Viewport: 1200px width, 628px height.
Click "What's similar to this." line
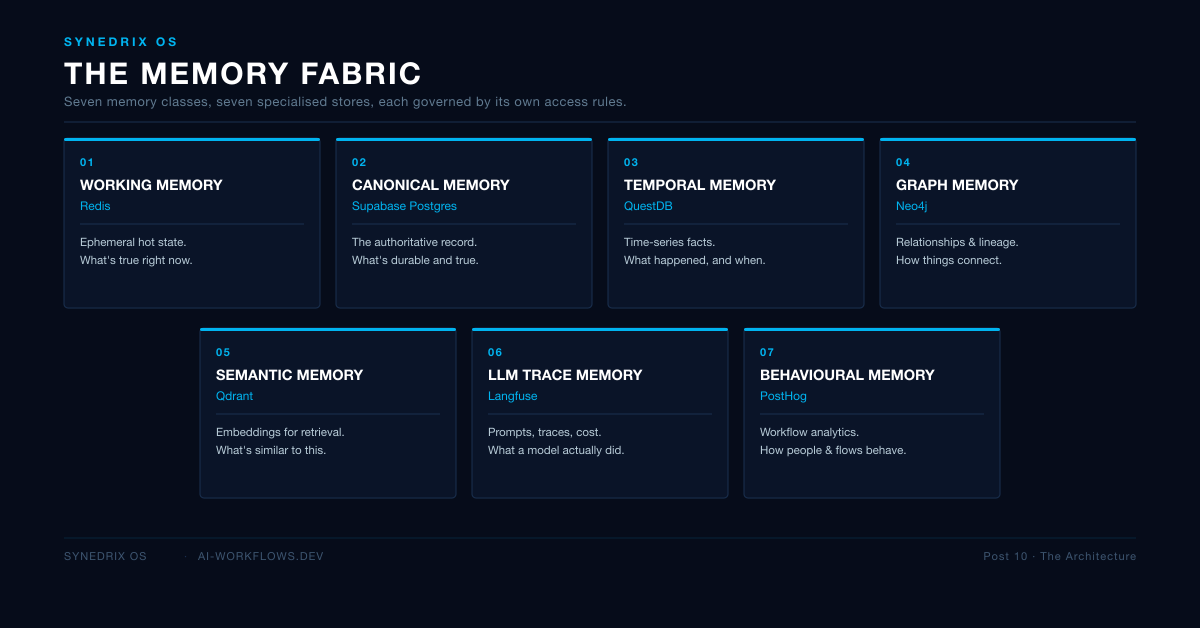[x=271, y=450]
